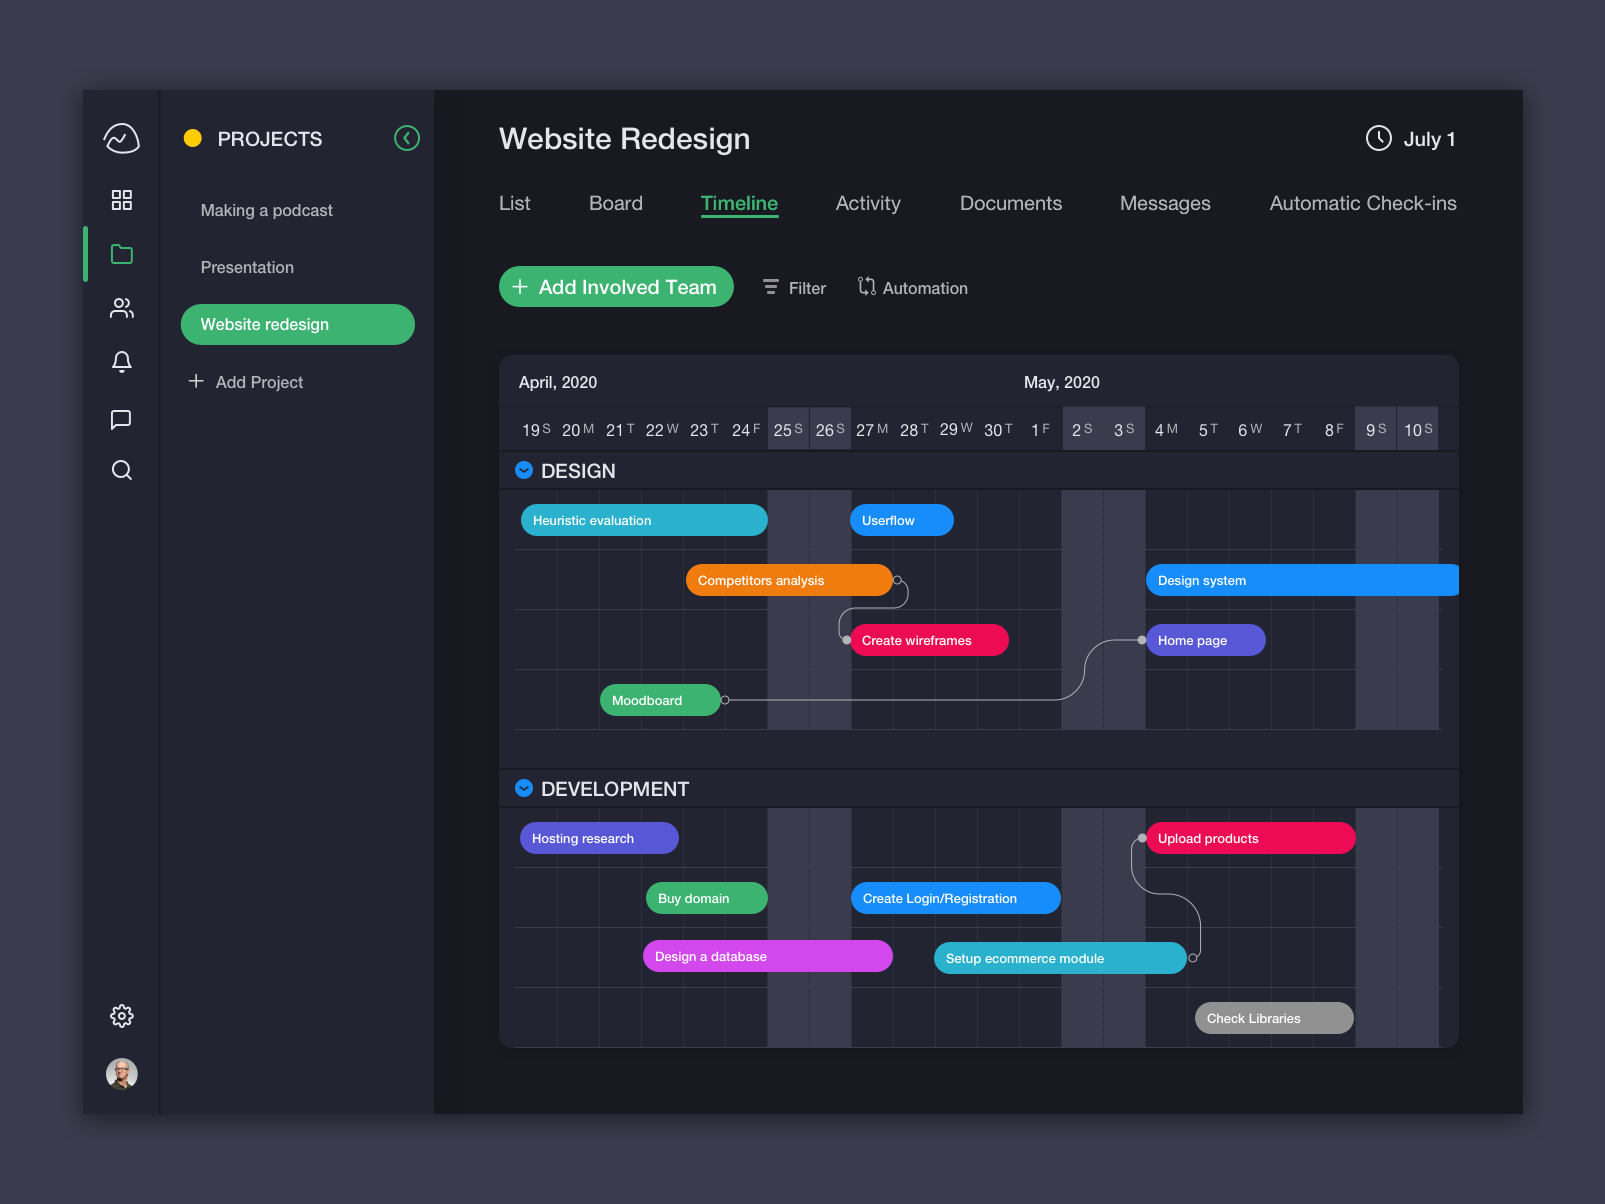The height and width of the screenshot is (1204, 1605).
Task: Click the July 1 date label
Action: (x=1429, y=139)
